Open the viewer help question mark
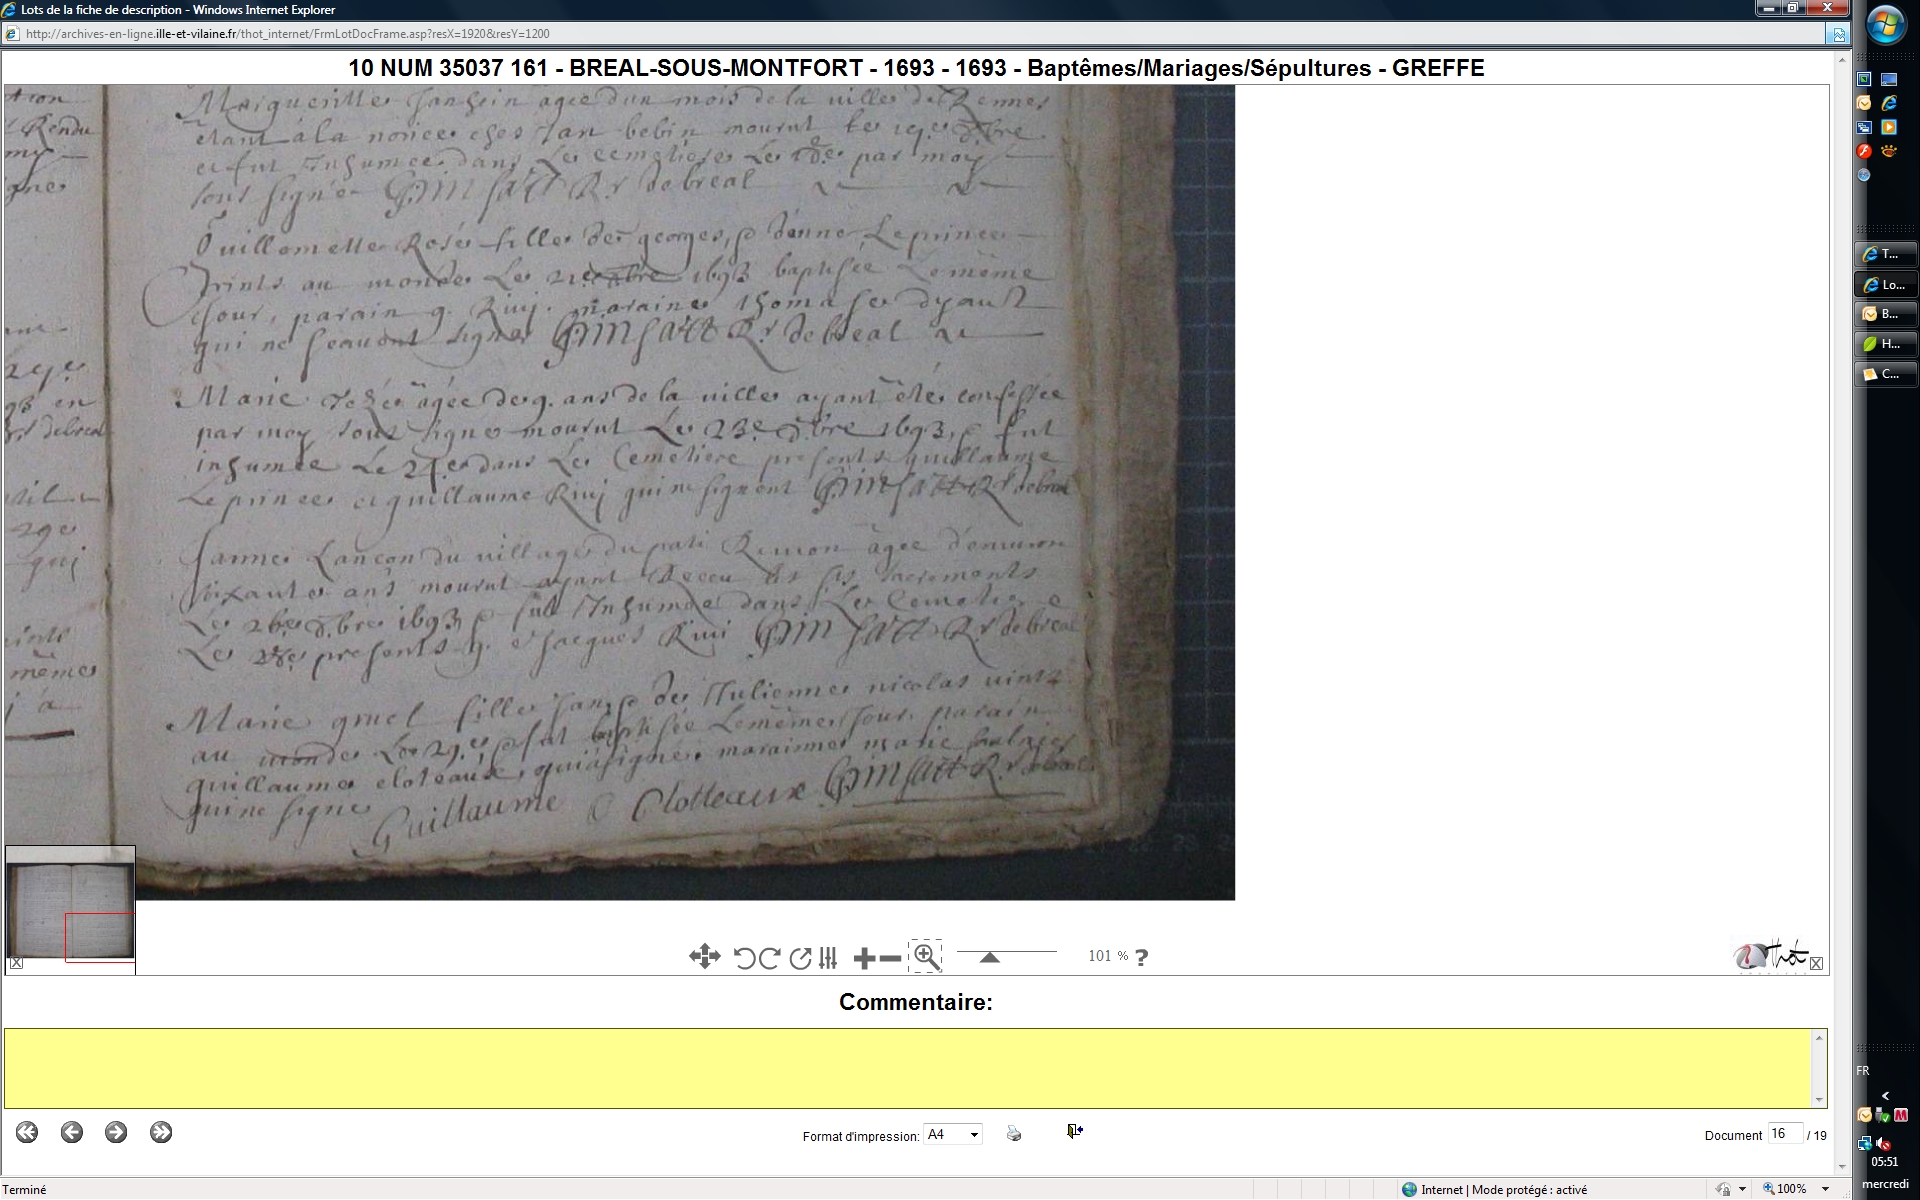Screen dimensions: 1920x1200 (1142, 957)
